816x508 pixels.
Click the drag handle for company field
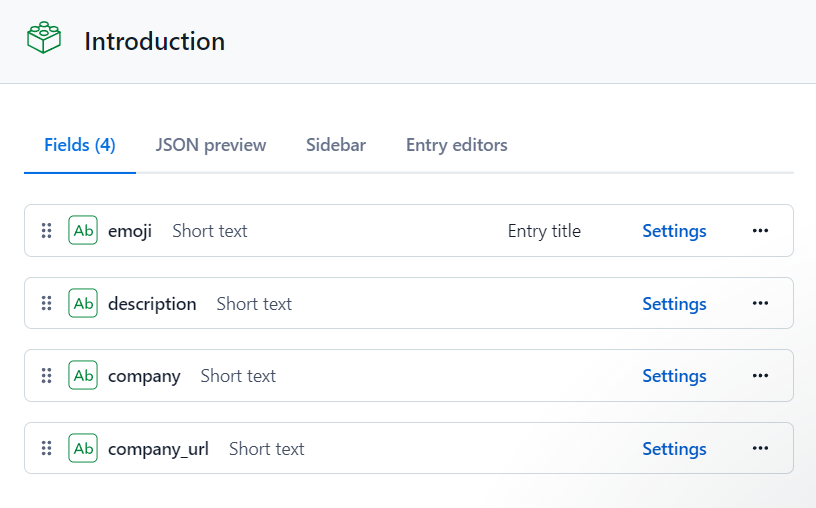pos(46,376)
